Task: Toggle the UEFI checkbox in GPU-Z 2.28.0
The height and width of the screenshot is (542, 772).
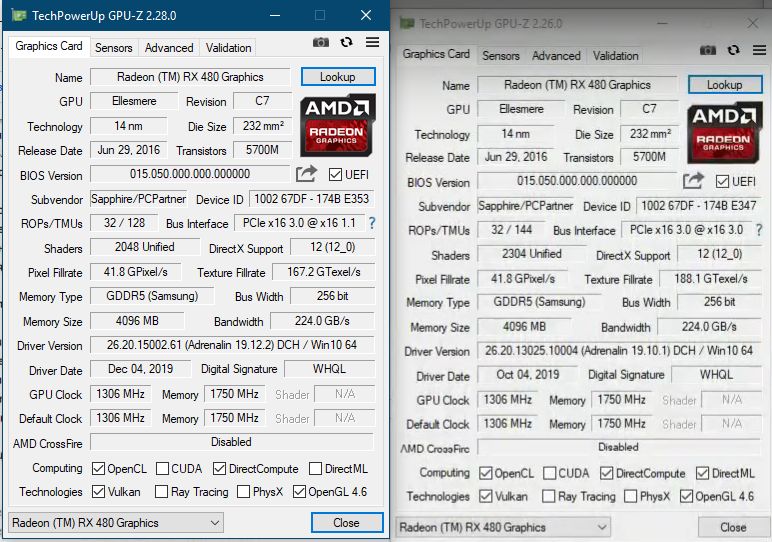Action: [335, 174]
